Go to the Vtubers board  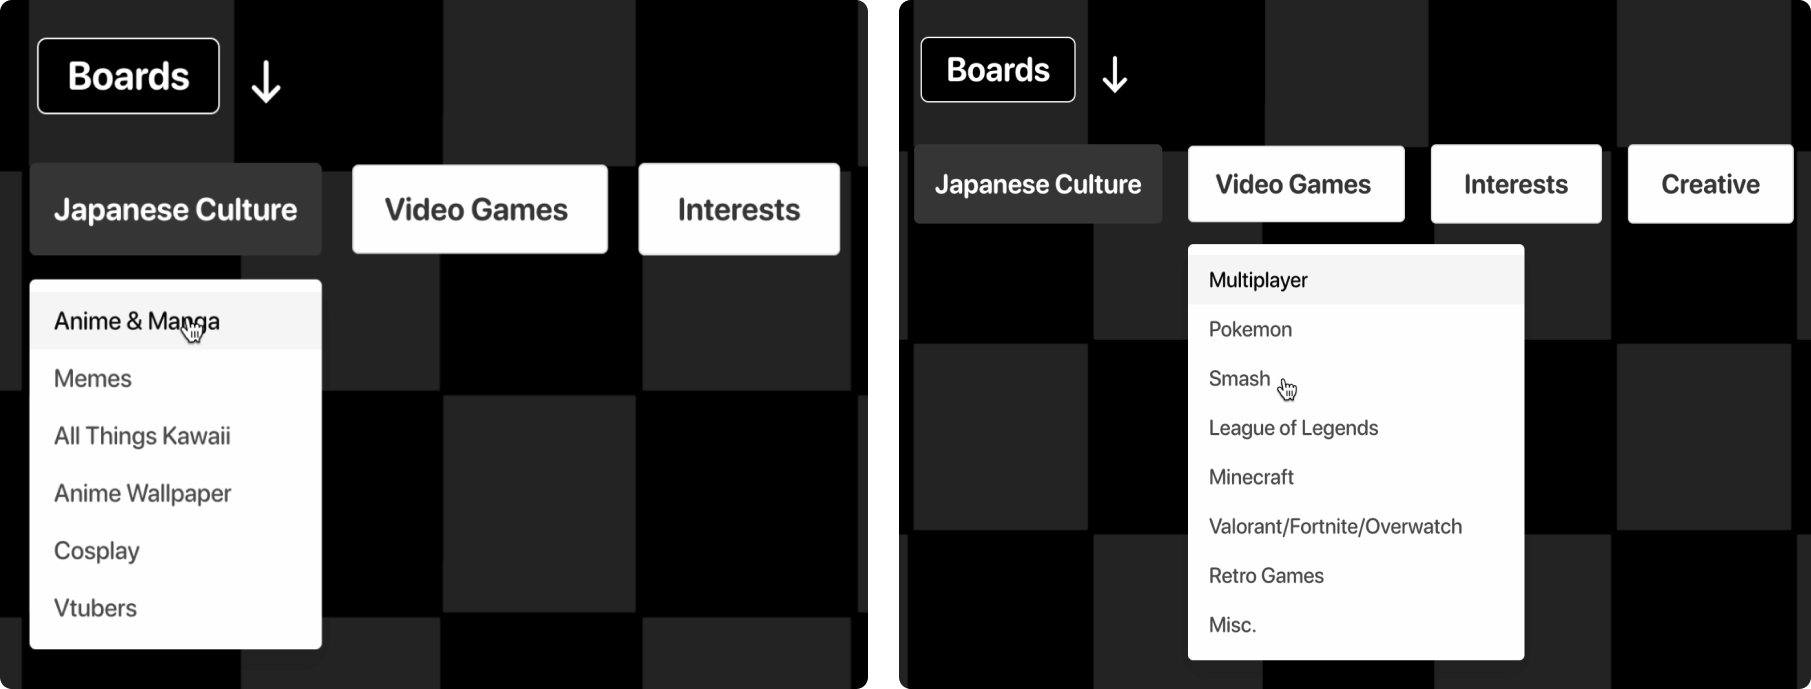(95, 608)
